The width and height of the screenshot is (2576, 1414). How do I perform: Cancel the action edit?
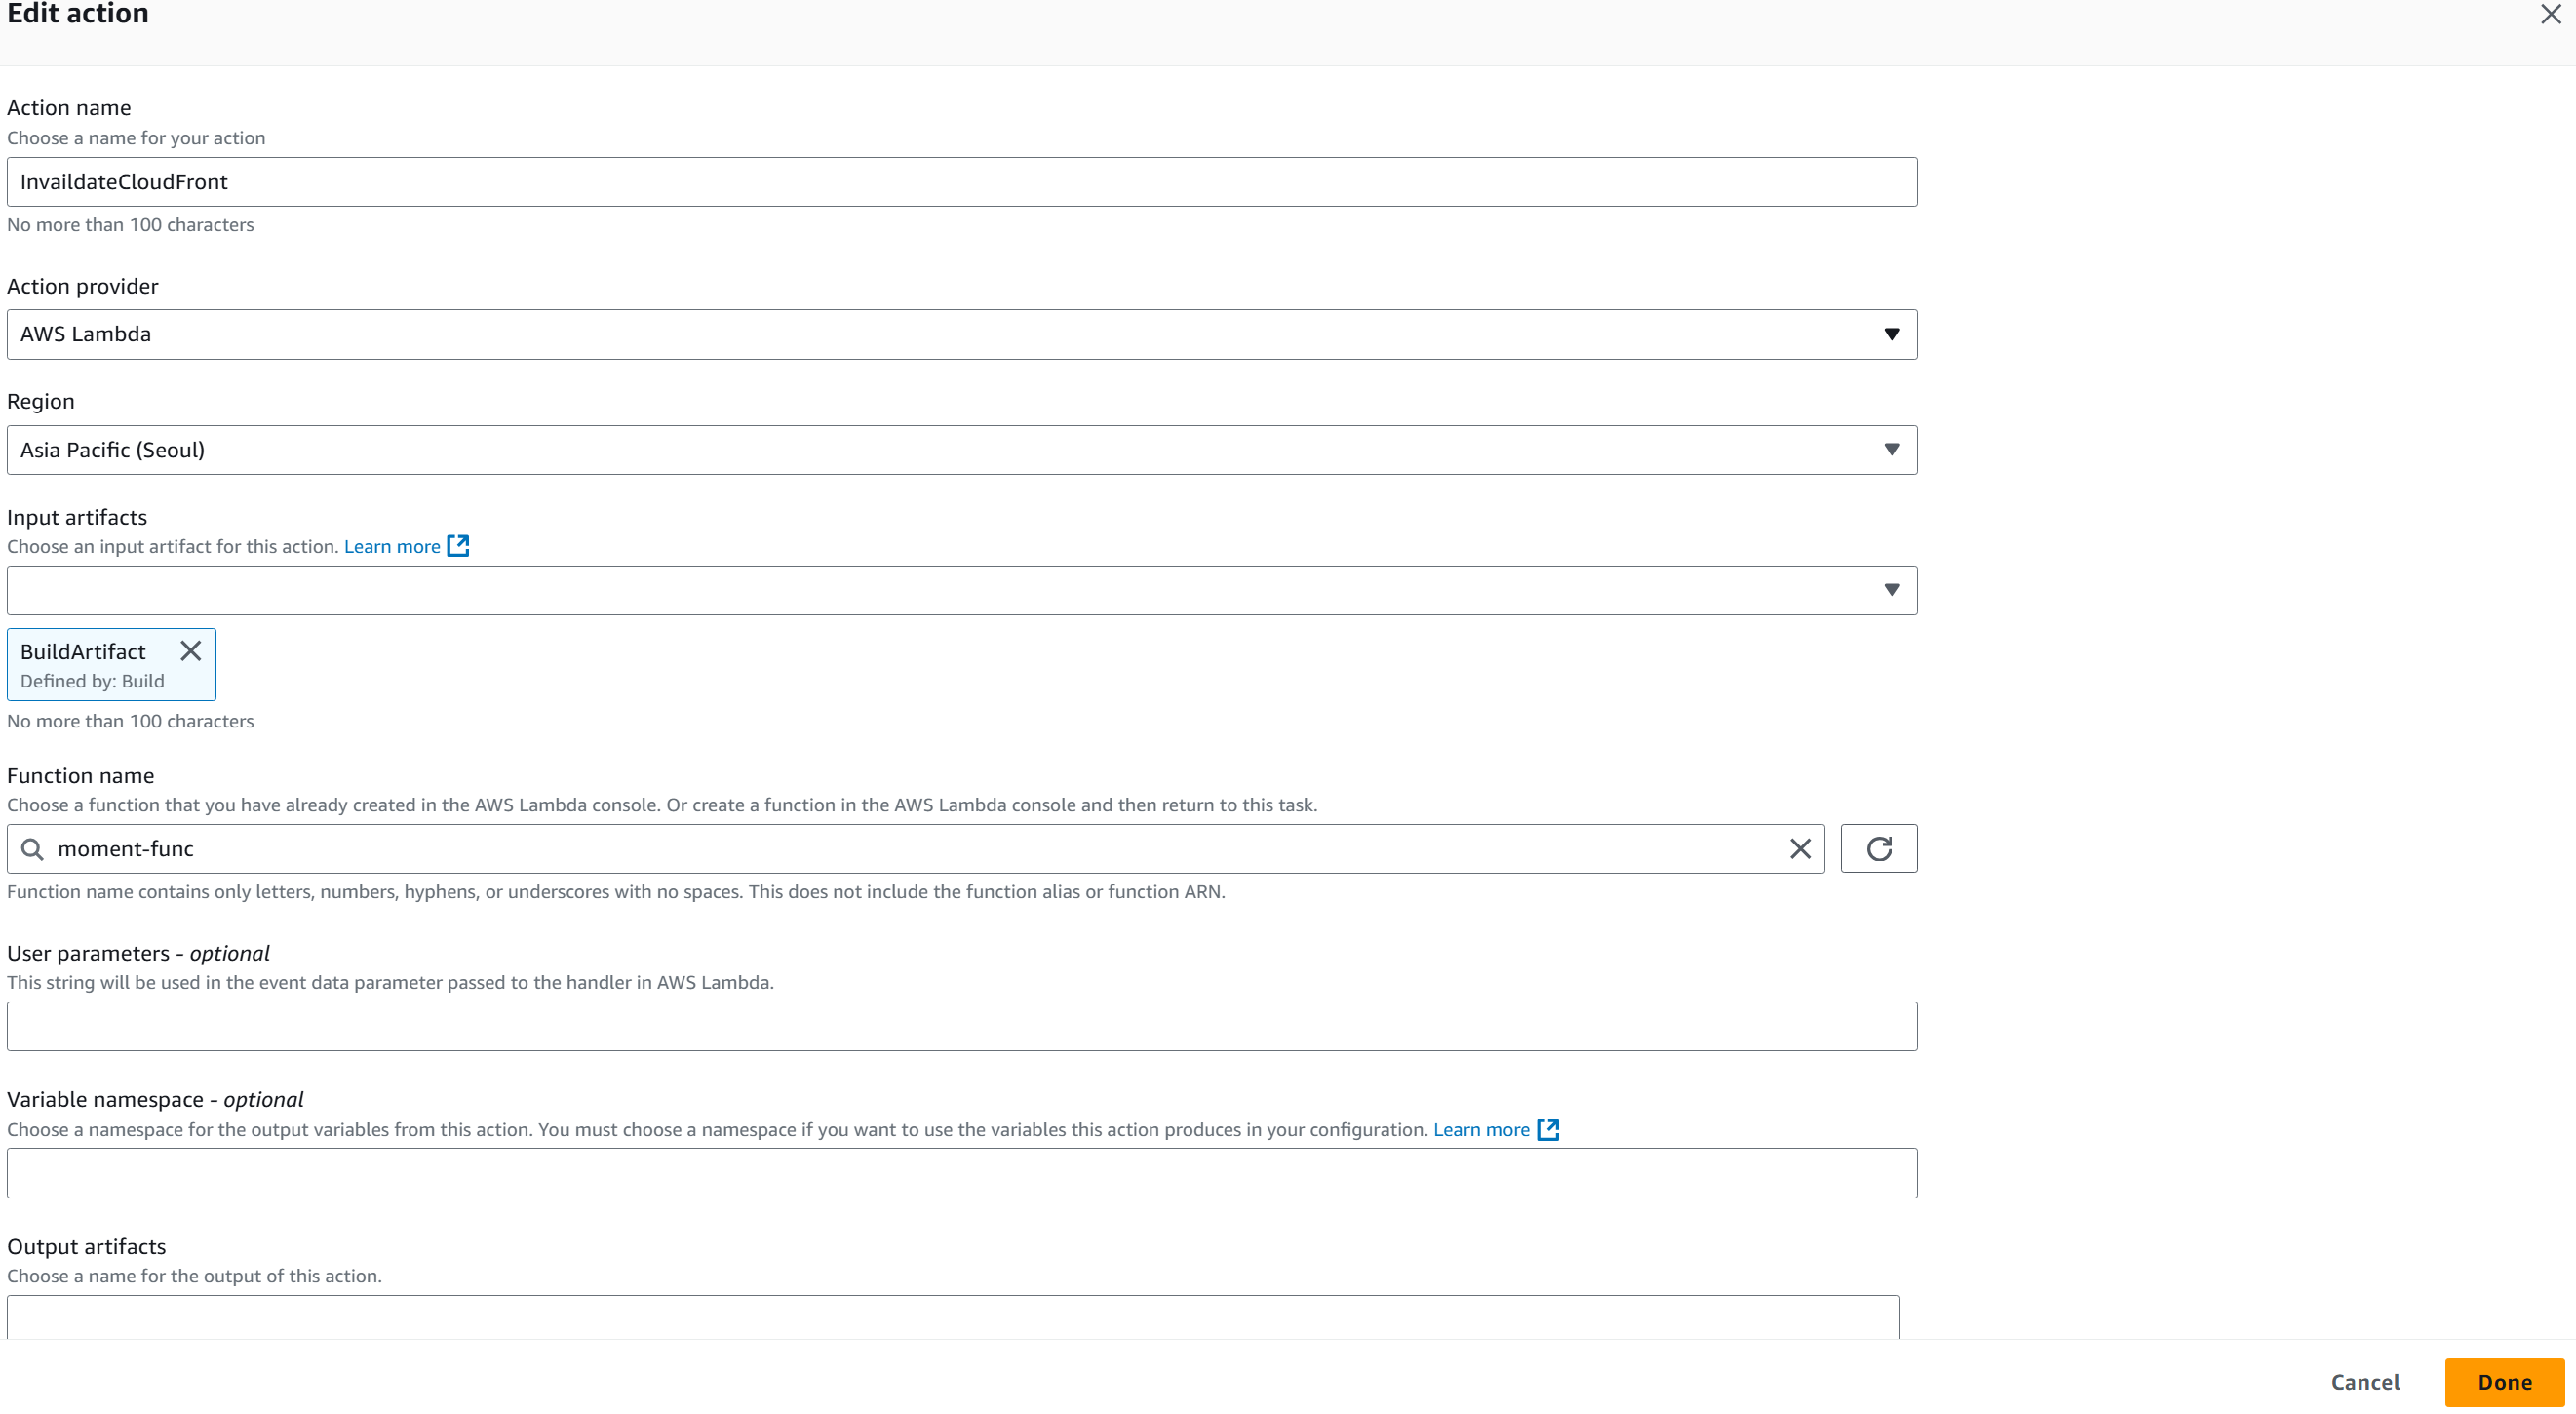point(2365,1382)
